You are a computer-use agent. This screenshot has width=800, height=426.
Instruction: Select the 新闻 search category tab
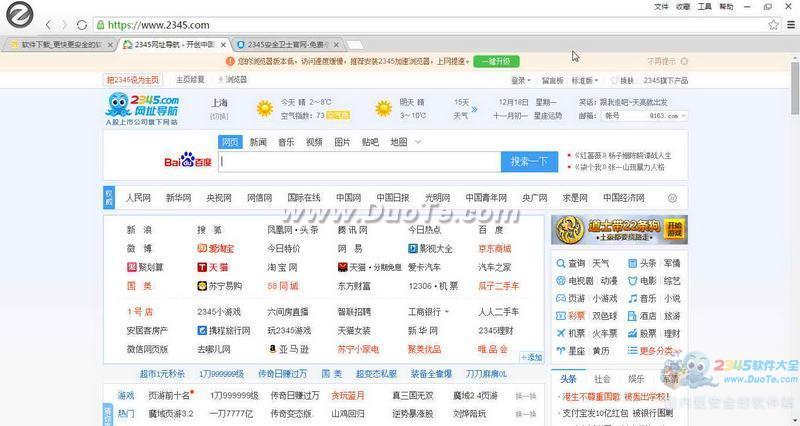tap(258, 142)
